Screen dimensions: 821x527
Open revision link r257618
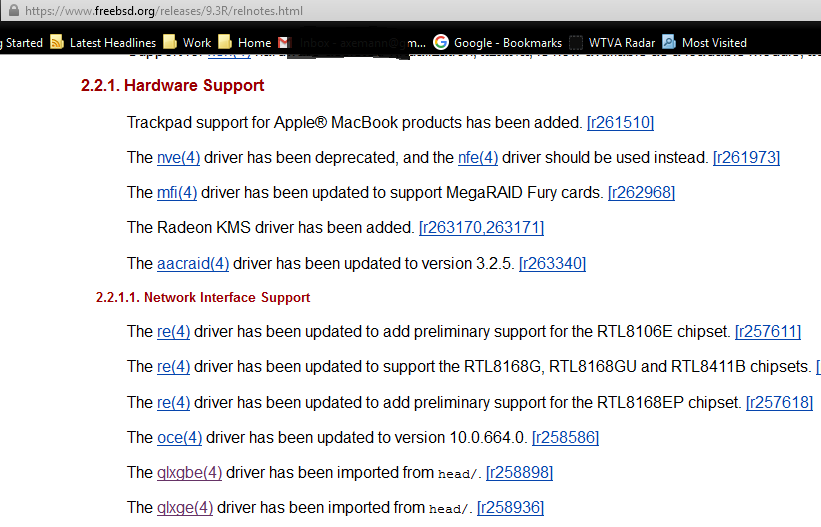pyautogui.click(x=780, y=403)
